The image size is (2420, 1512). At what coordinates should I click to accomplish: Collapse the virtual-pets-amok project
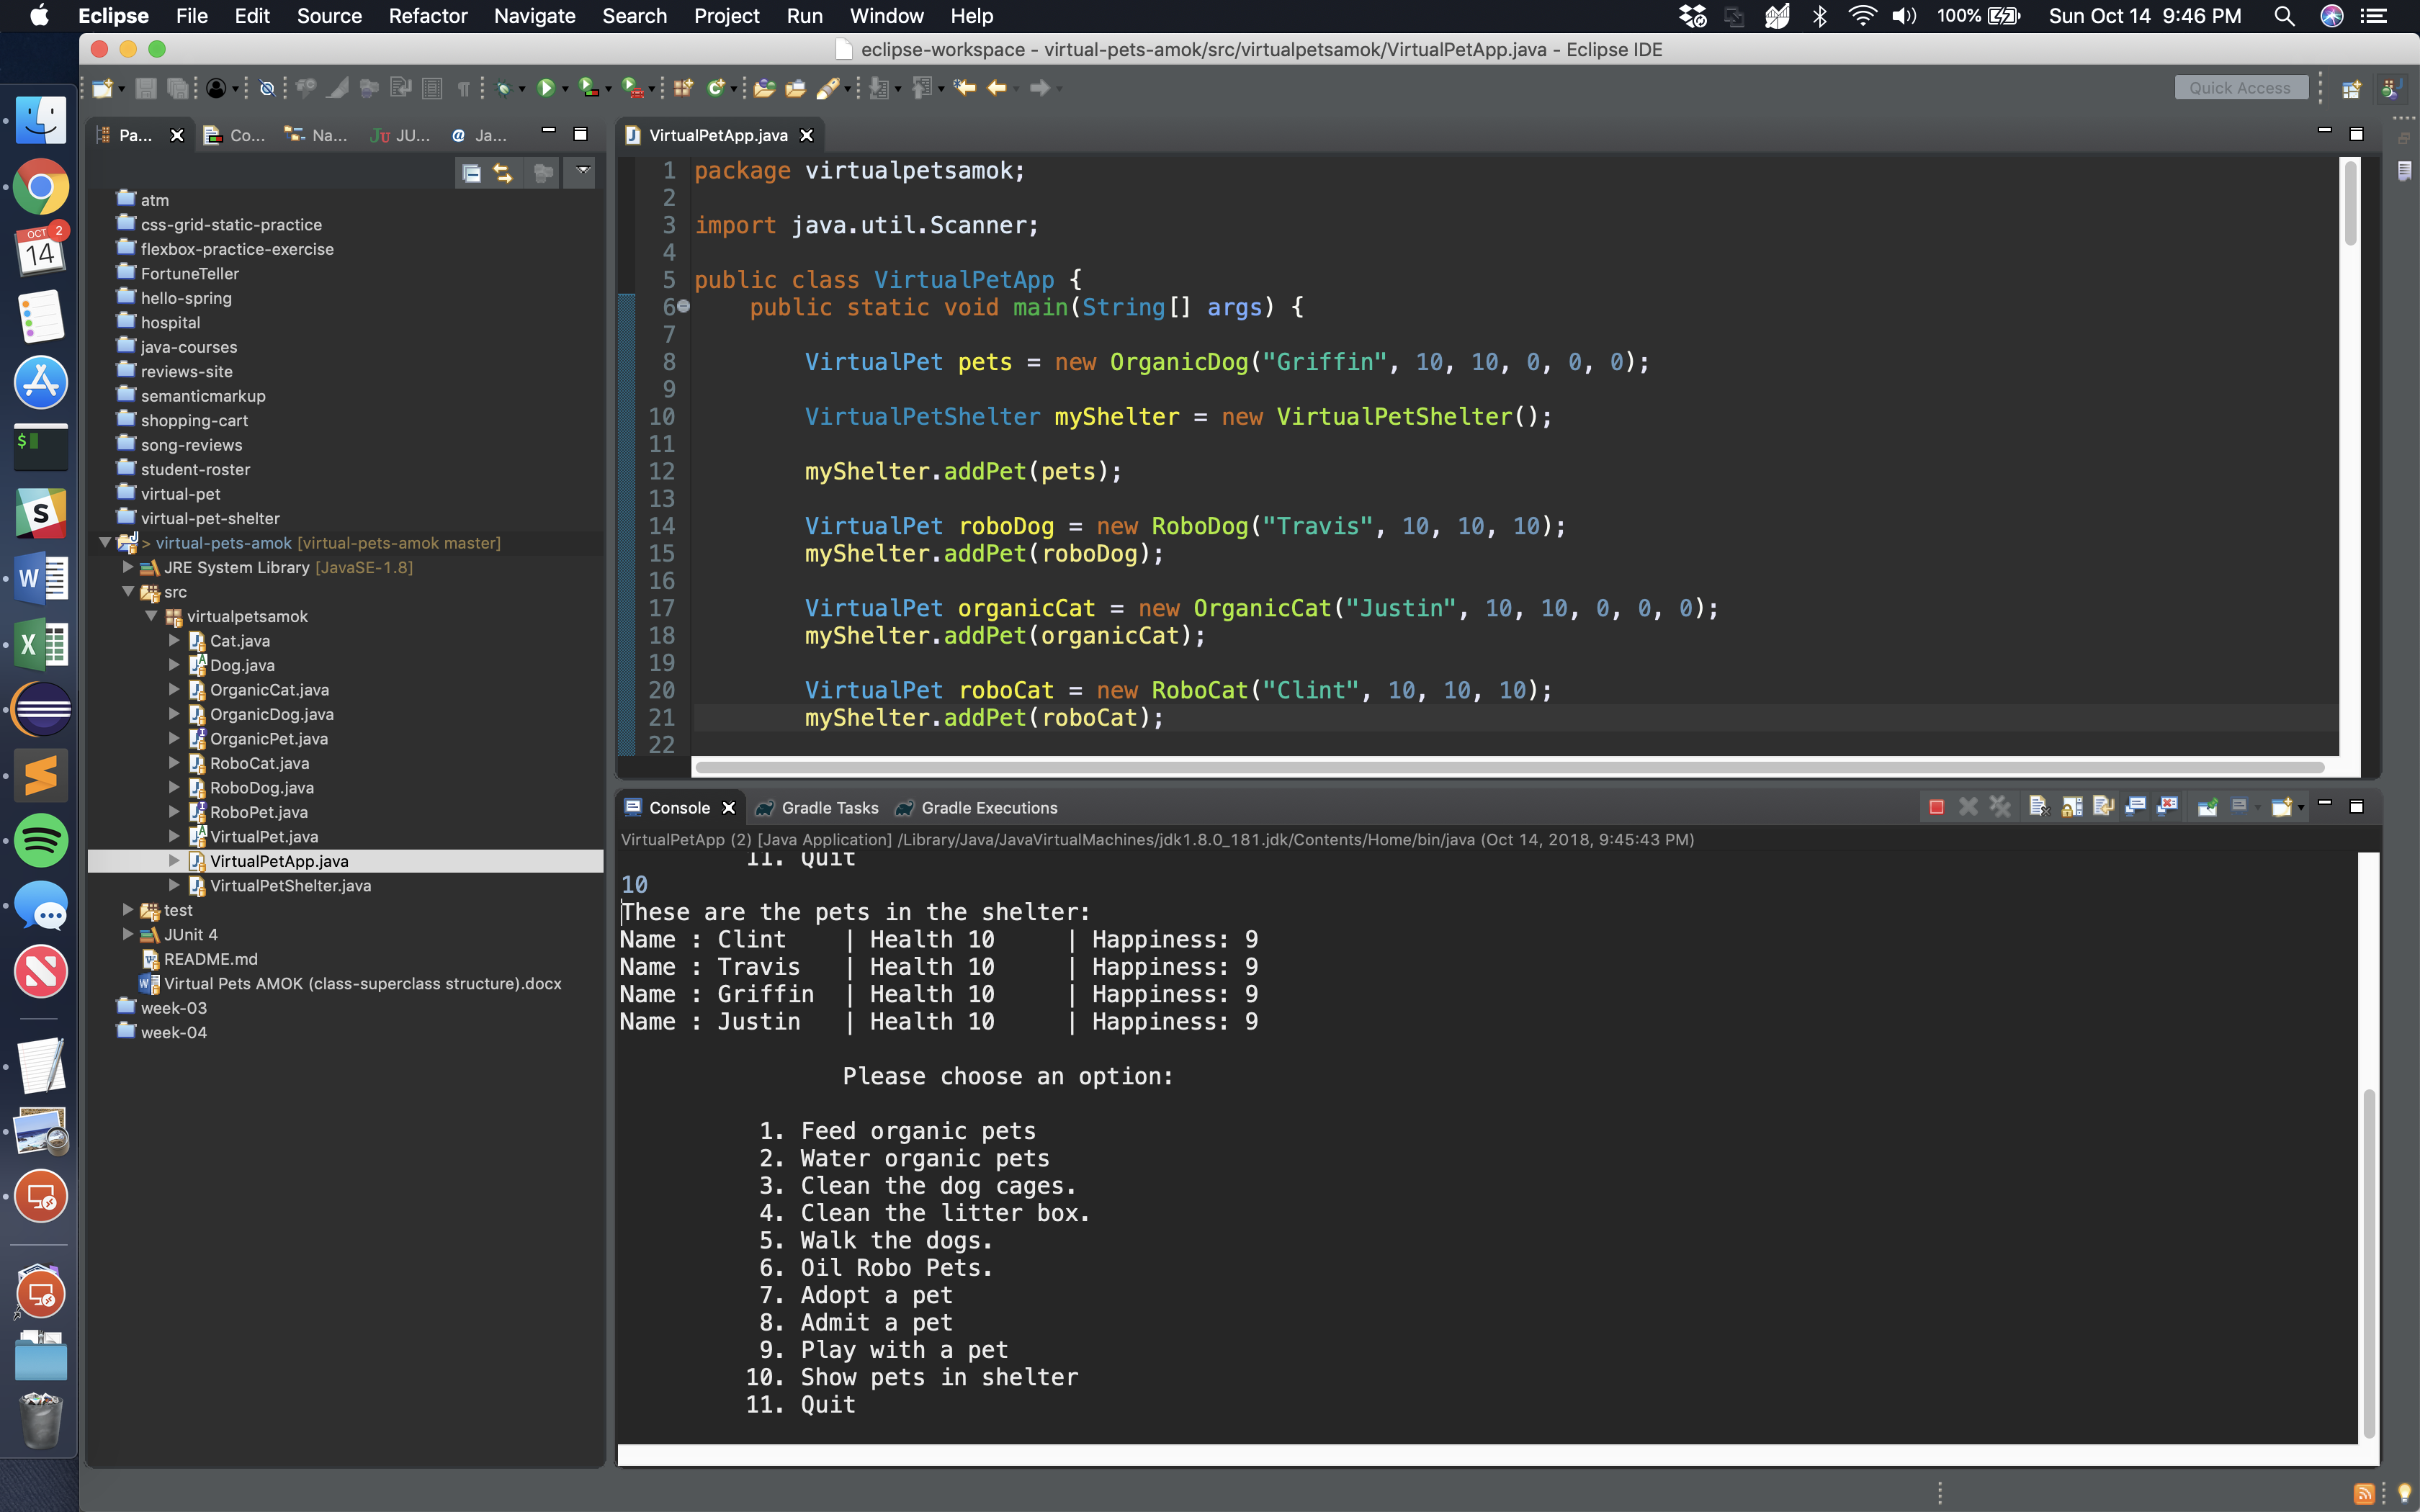[x=105, y=542]
